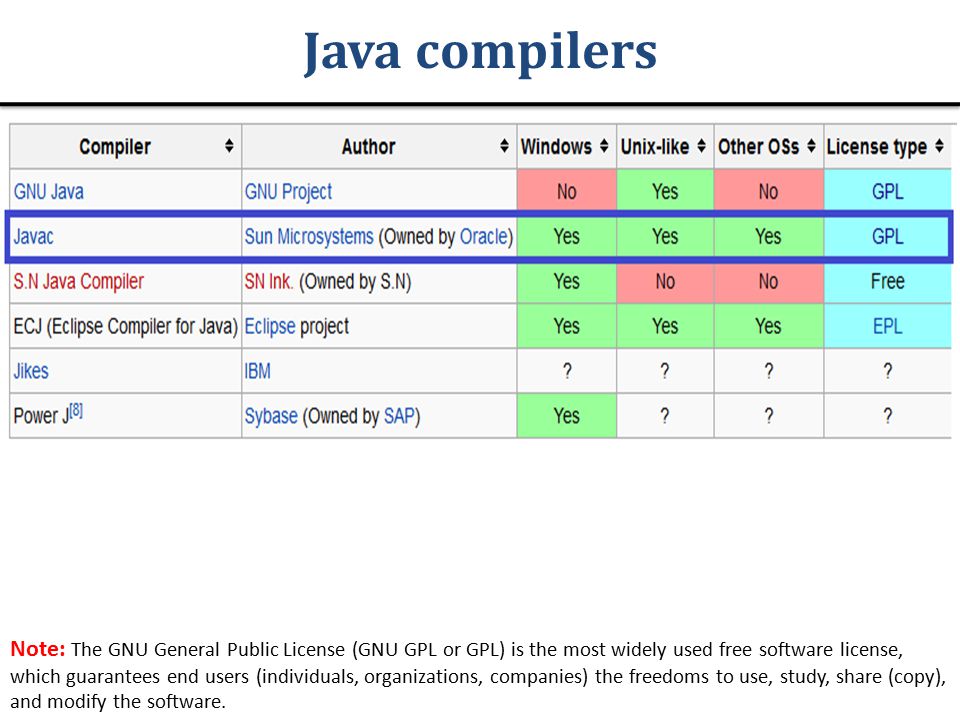This screenshot has width=960, height=720.
Task: Sort by Windows column sort arrows
Action: [604, 146]
